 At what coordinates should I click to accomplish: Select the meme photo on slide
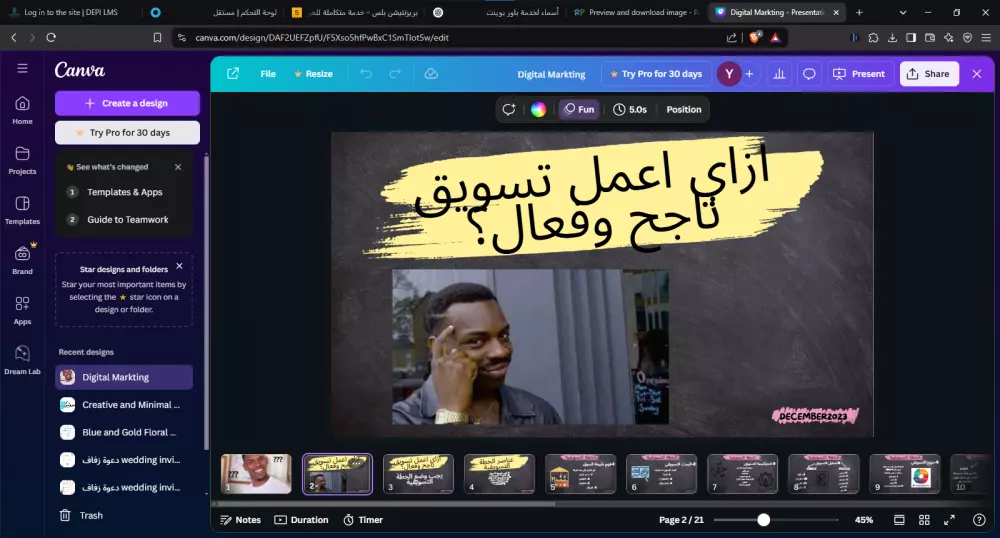click(x=530, y=347)
